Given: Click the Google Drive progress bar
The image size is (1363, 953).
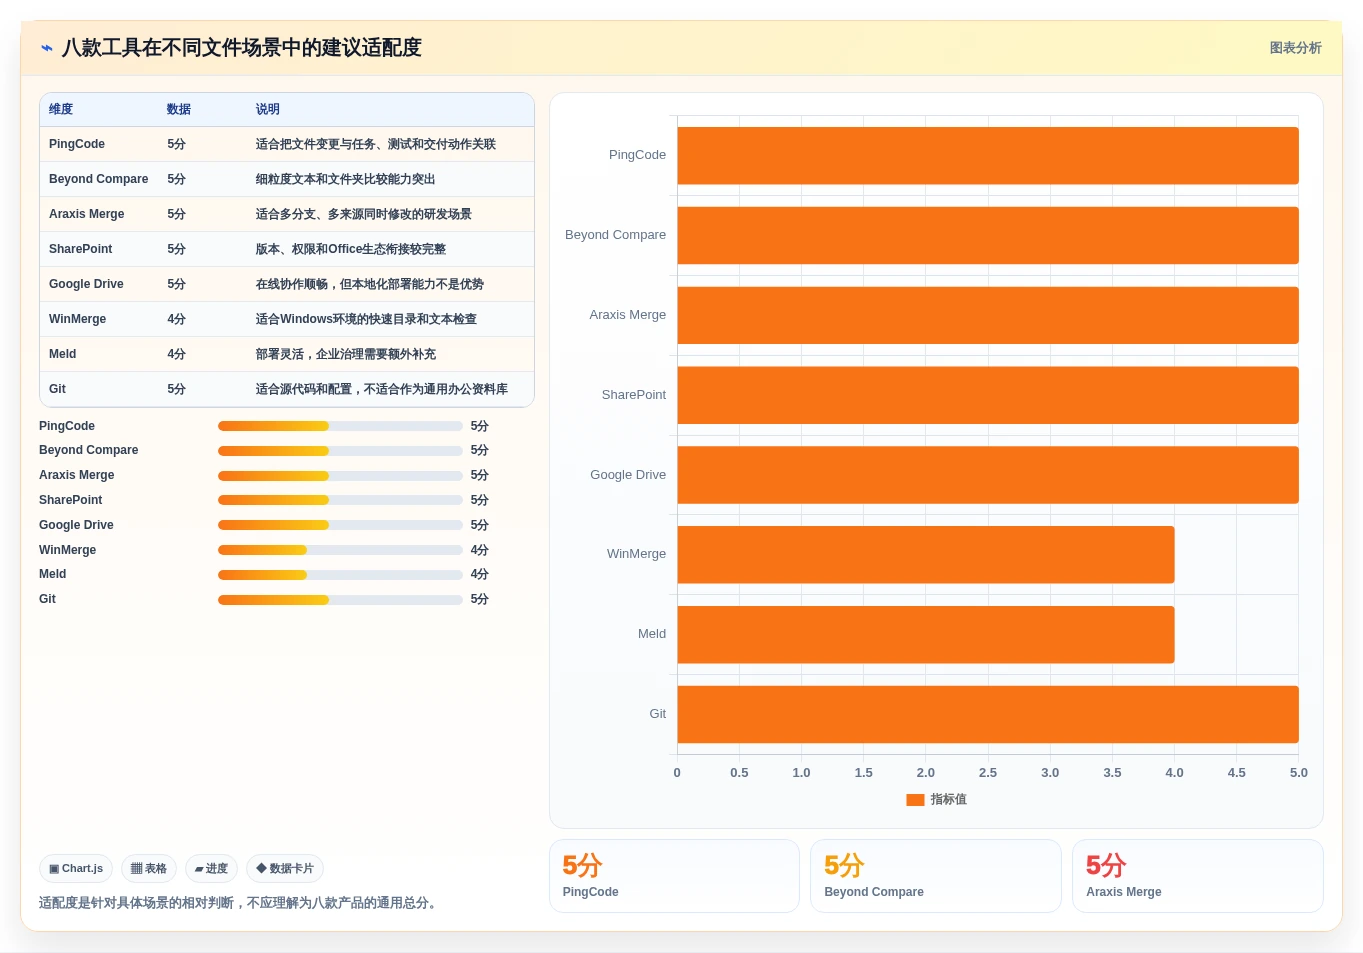Looking at the screenshot, I should [340, 525].
